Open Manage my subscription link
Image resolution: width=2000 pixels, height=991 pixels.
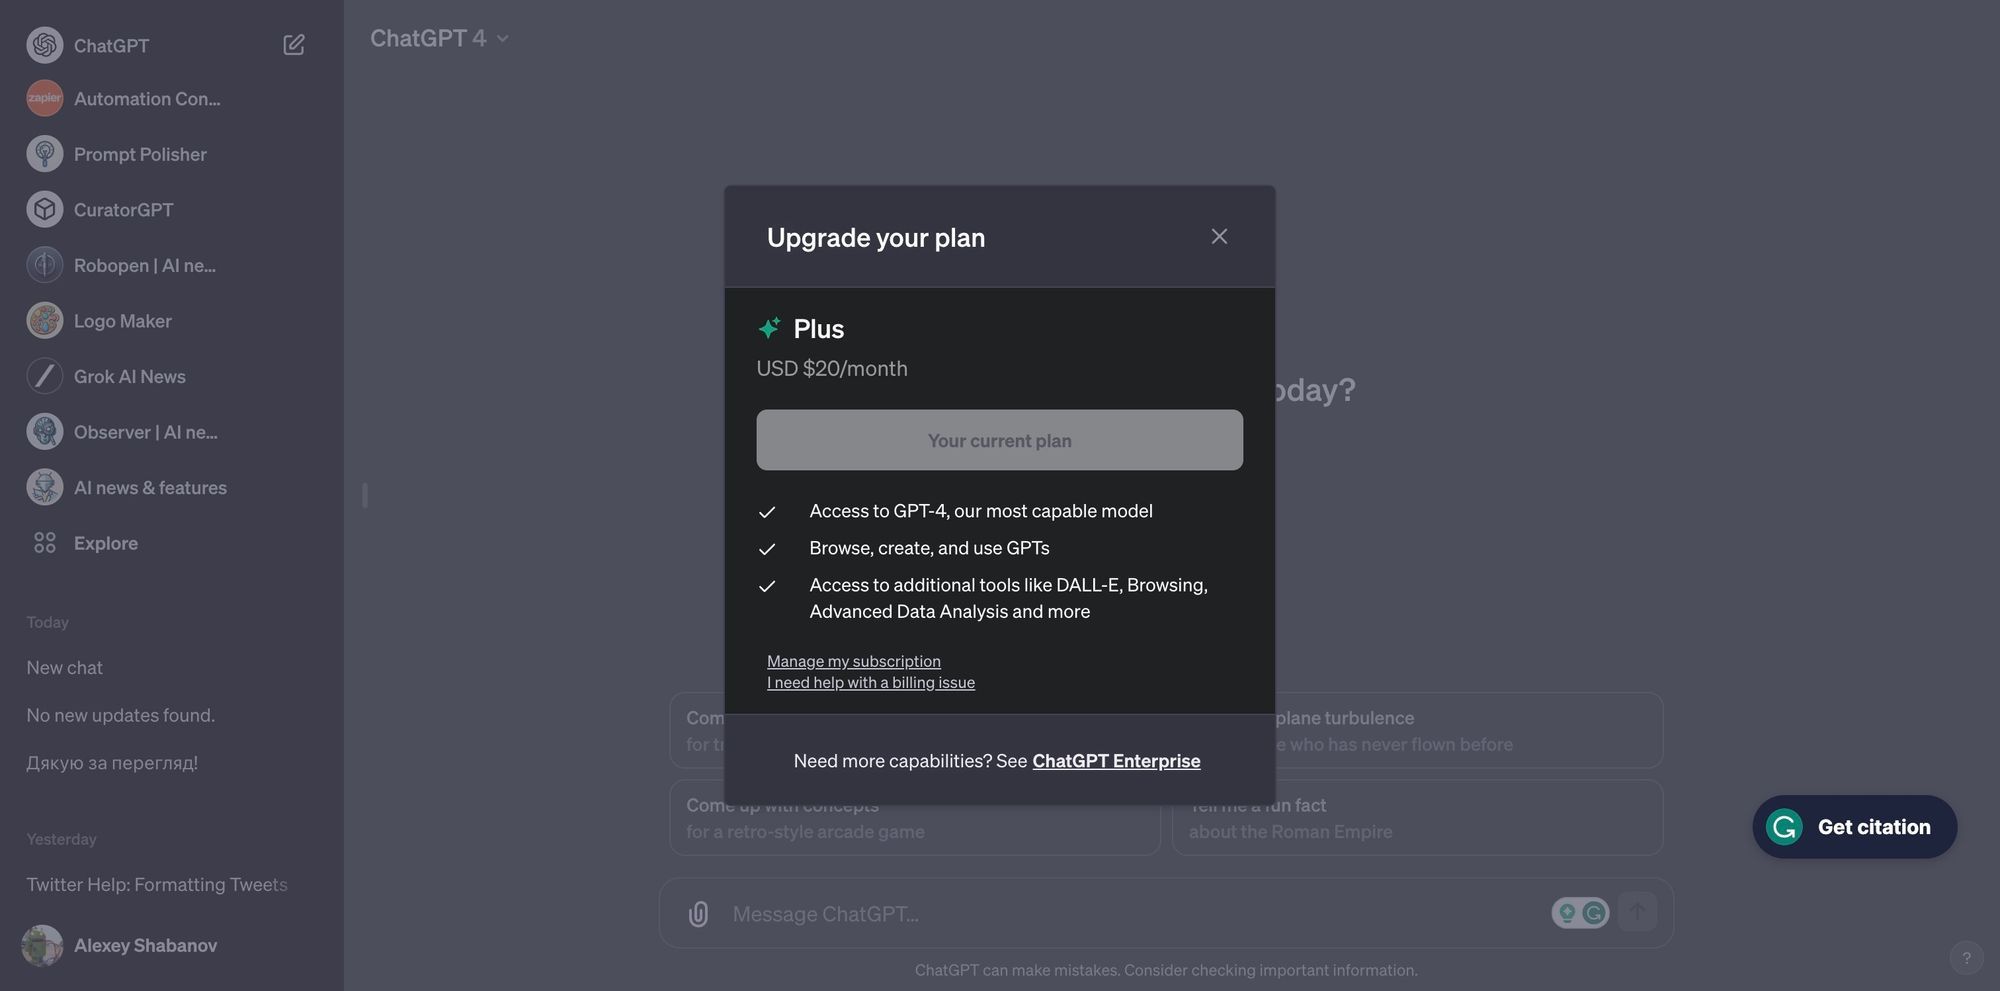pyautogui.click(x=853, y=661)
